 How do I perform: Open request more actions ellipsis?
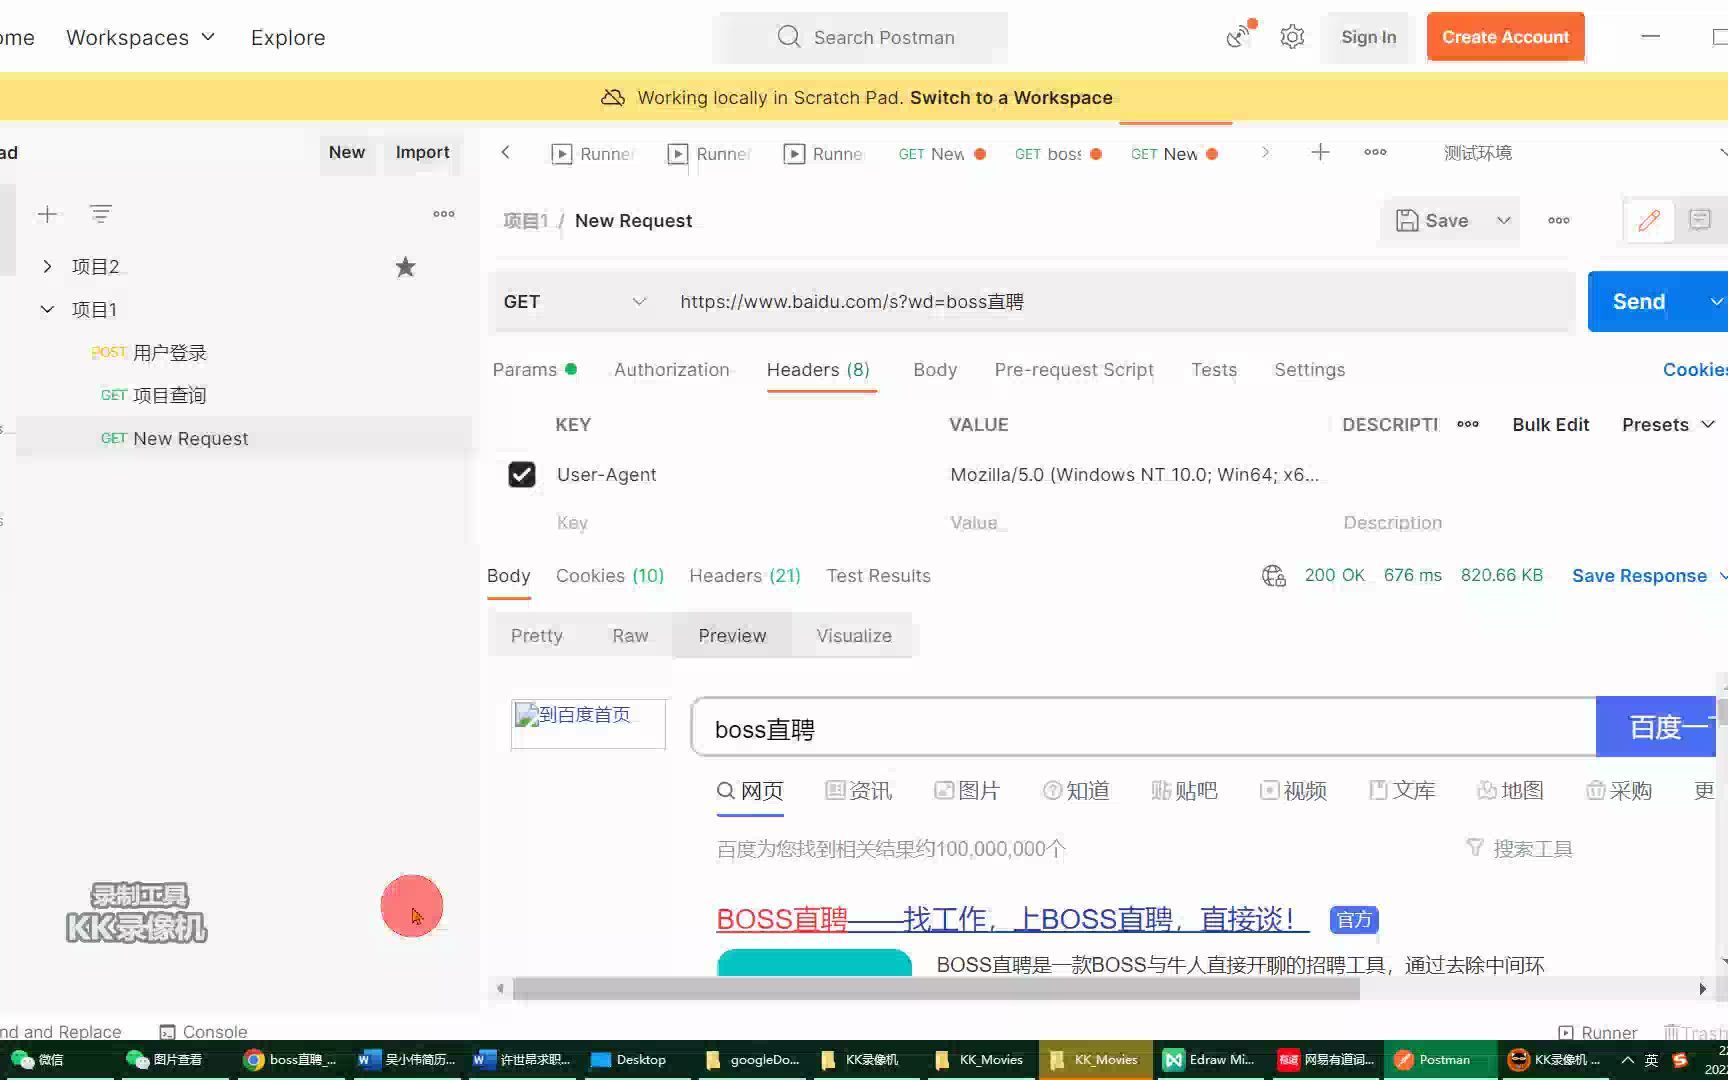(1558, 221)
